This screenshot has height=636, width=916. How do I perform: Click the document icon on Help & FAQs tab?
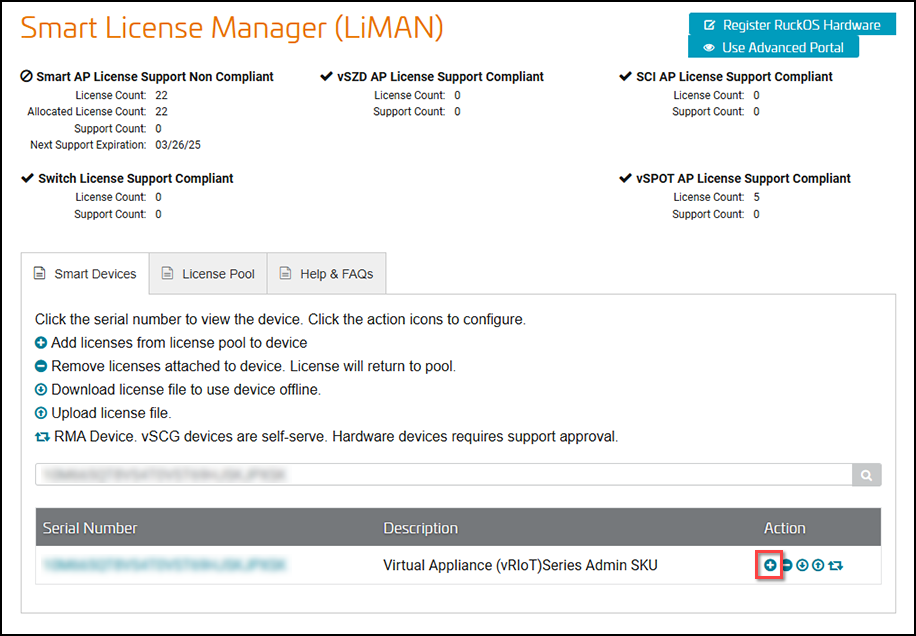pyautogui.click(x=285, y=273)
